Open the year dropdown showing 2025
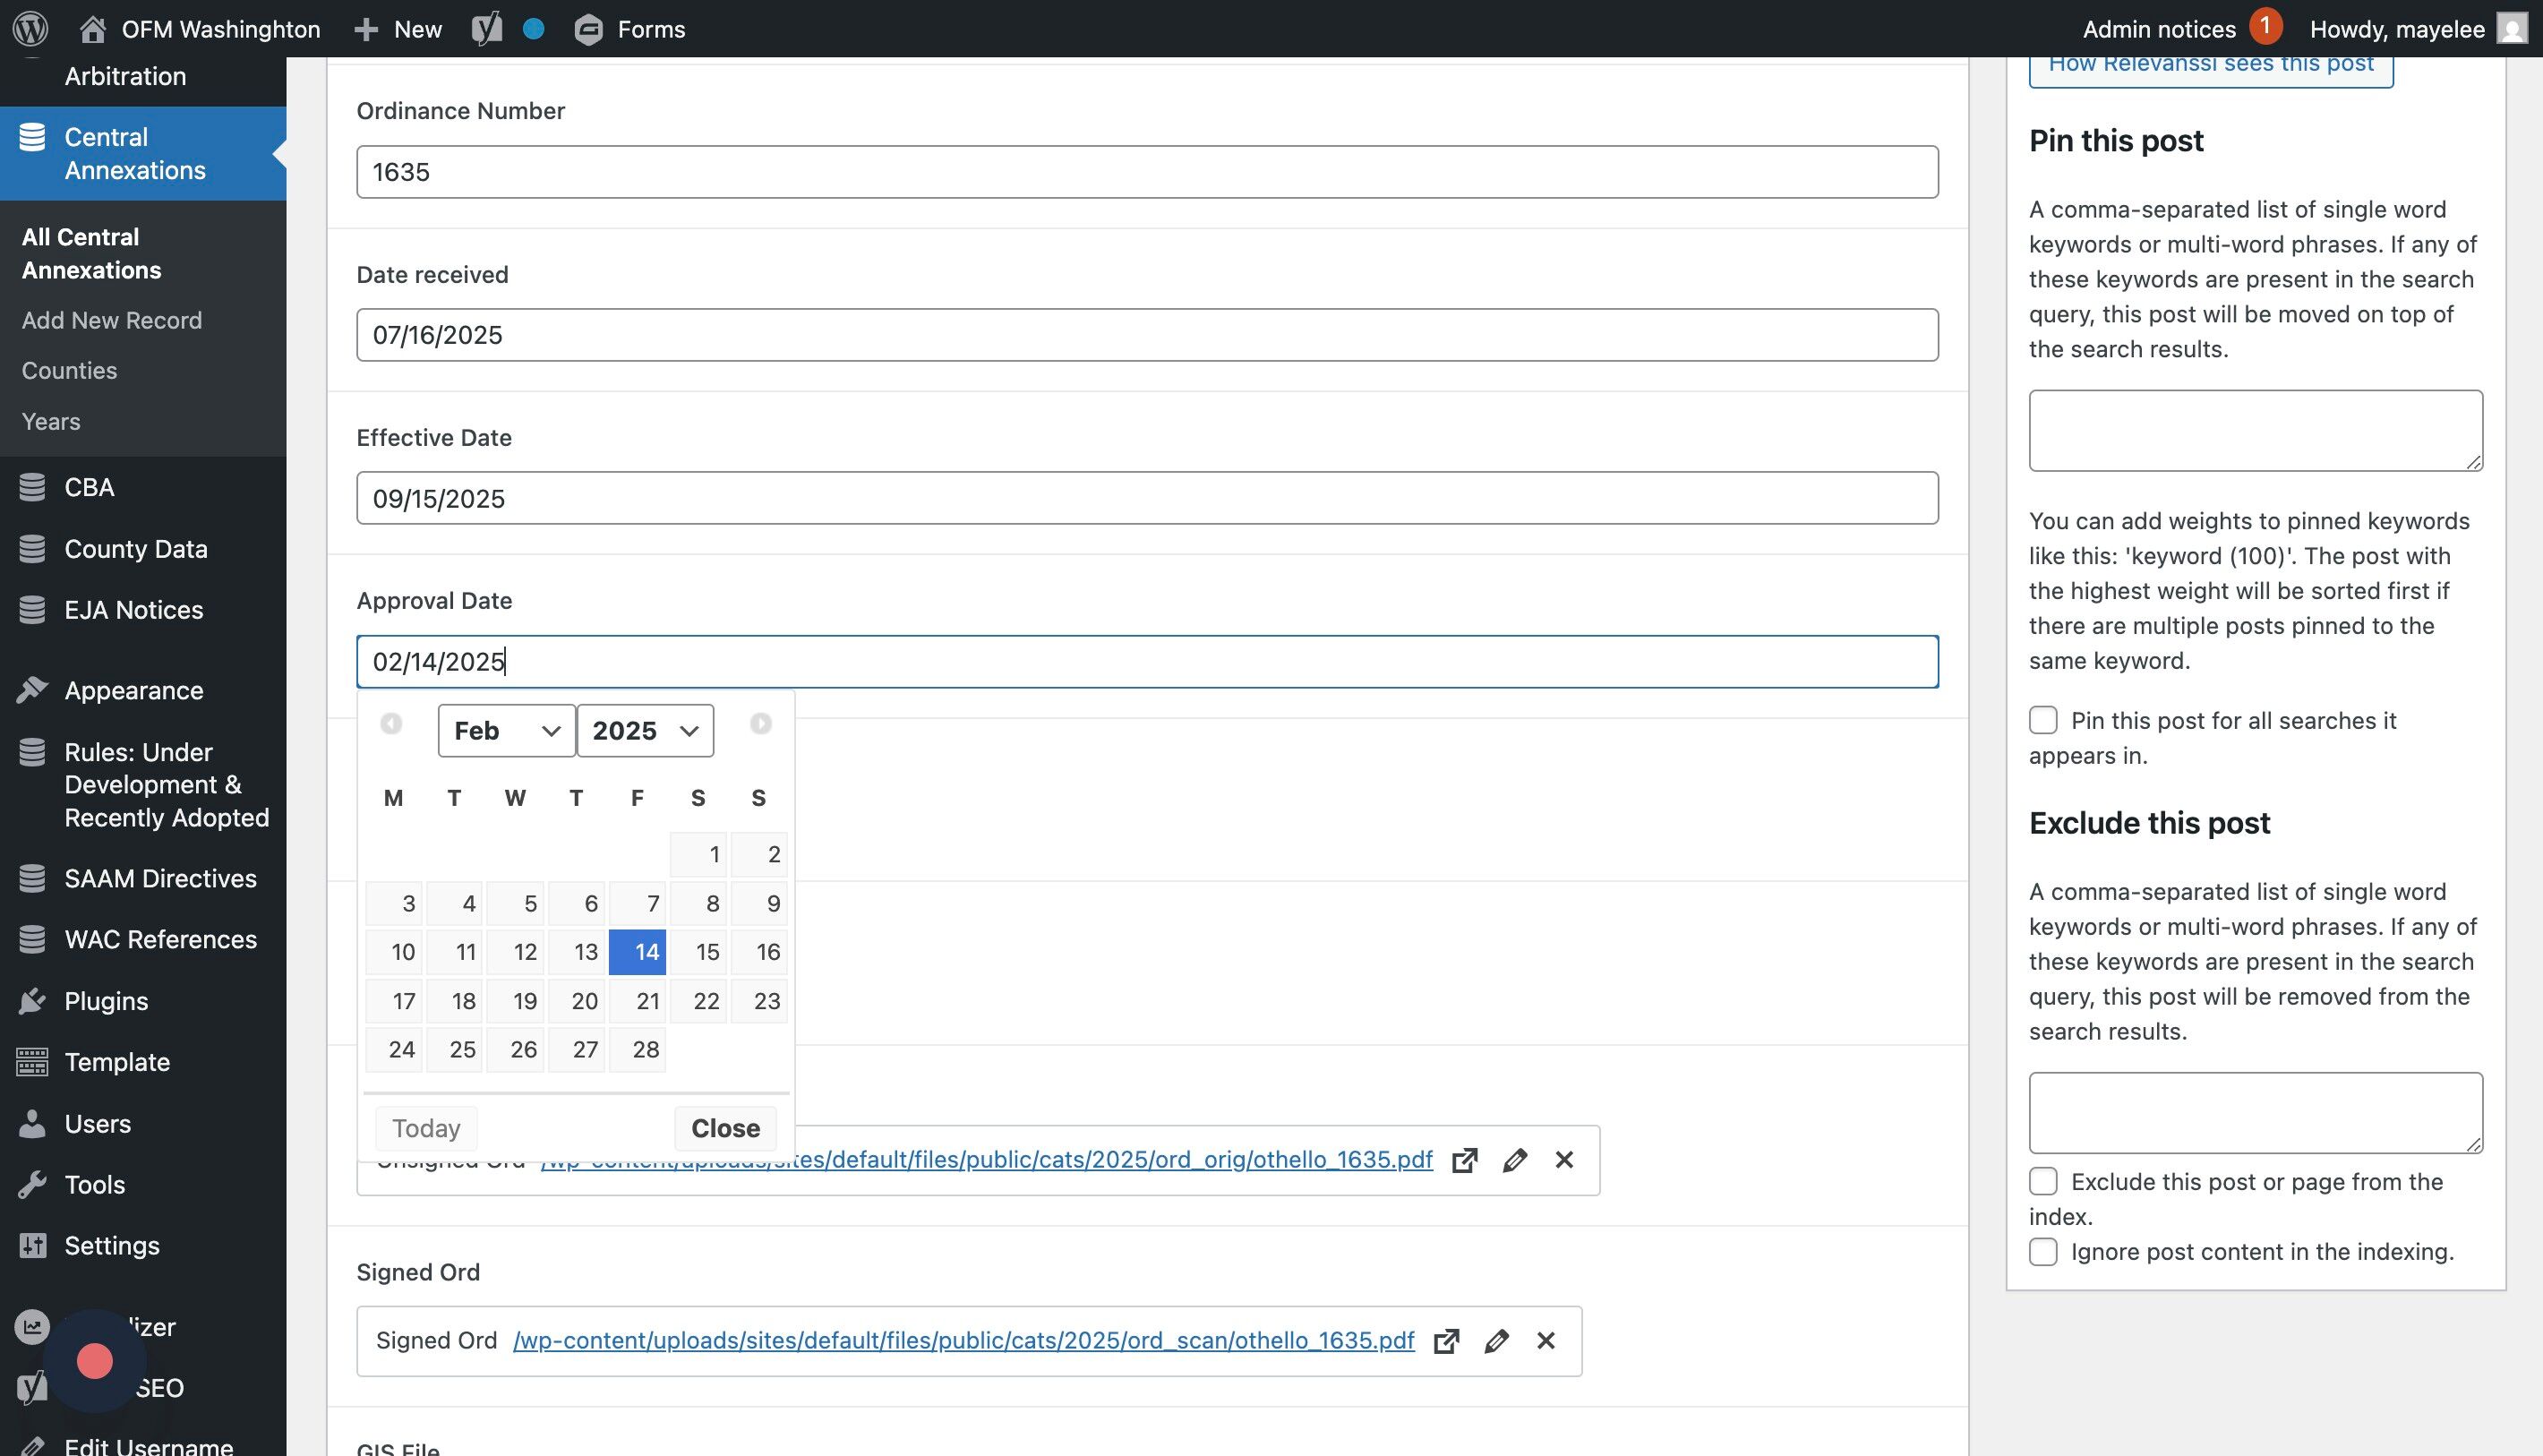The width and height of the screenshot is (2543, 1456). [645, 731]
